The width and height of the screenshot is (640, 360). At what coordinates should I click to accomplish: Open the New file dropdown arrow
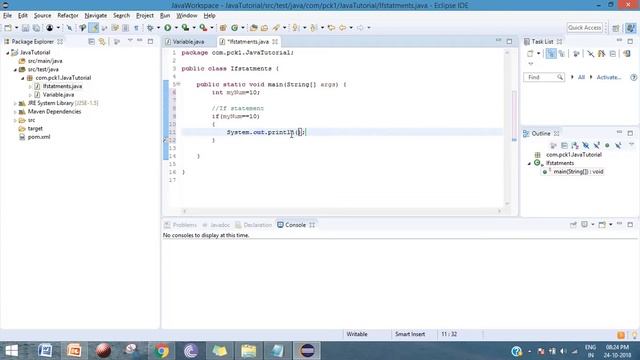click(x=16, y=28)
